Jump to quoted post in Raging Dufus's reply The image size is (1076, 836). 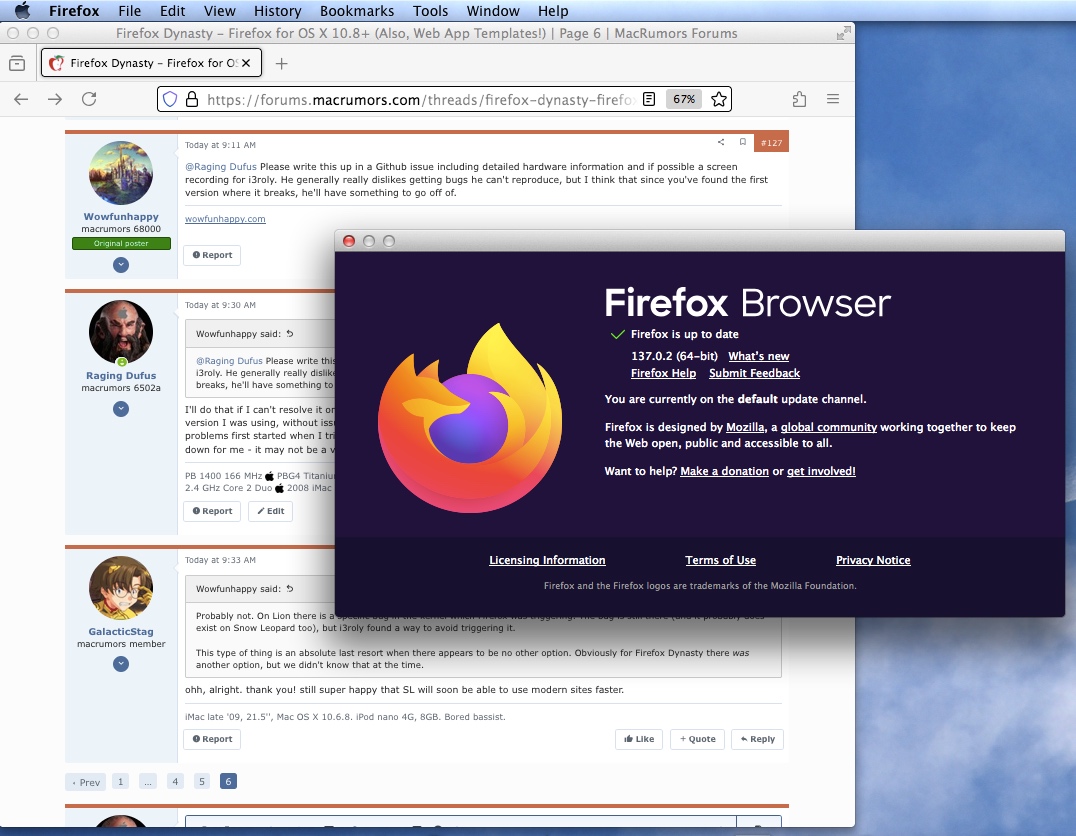(x=290, y=334)
